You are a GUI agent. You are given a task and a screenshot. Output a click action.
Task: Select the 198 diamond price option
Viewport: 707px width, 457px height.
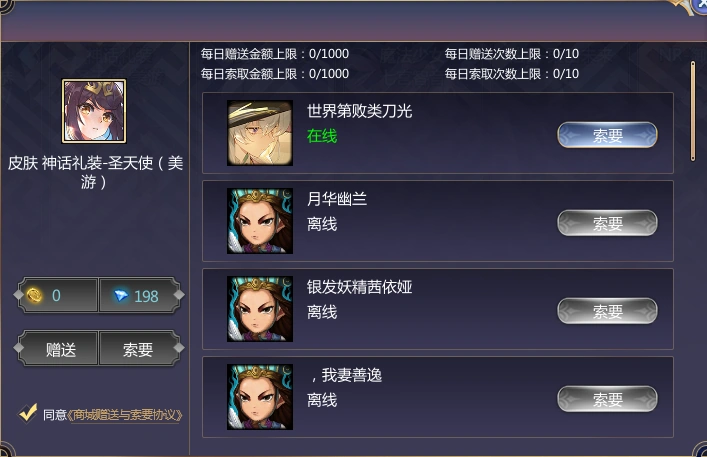pyautogui.click(x=139, y=296)
